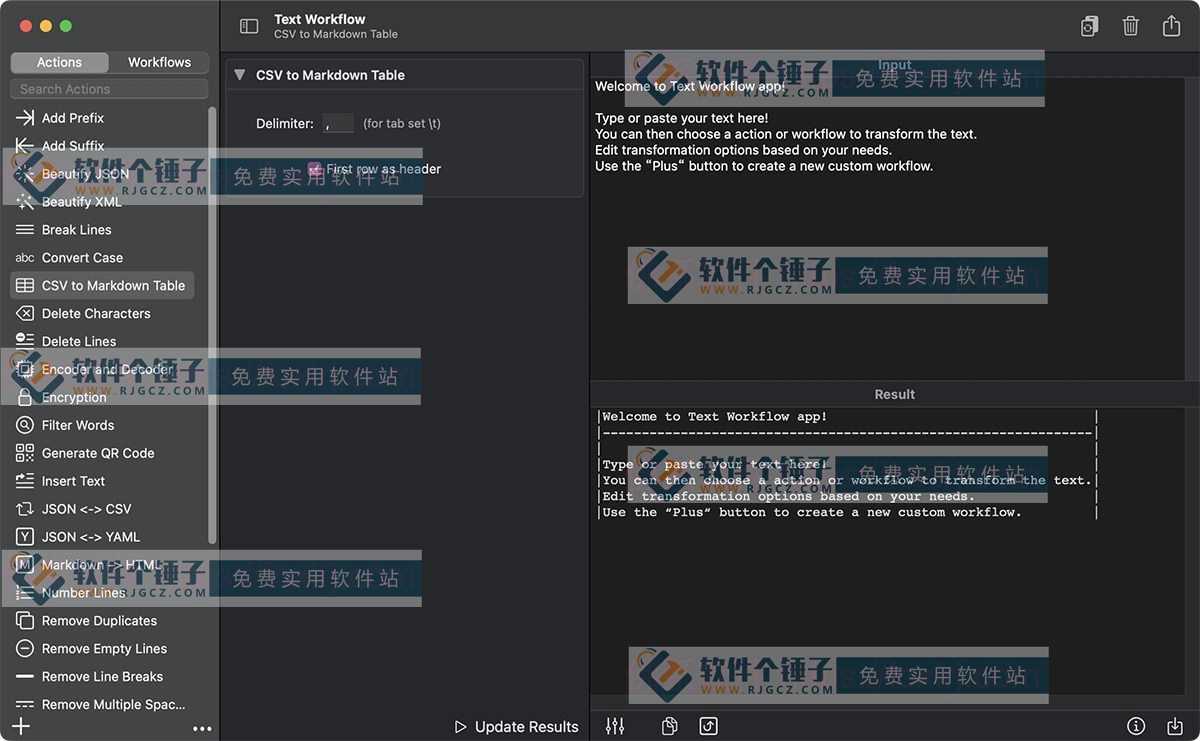Click the Delete Characters icon

25,314
